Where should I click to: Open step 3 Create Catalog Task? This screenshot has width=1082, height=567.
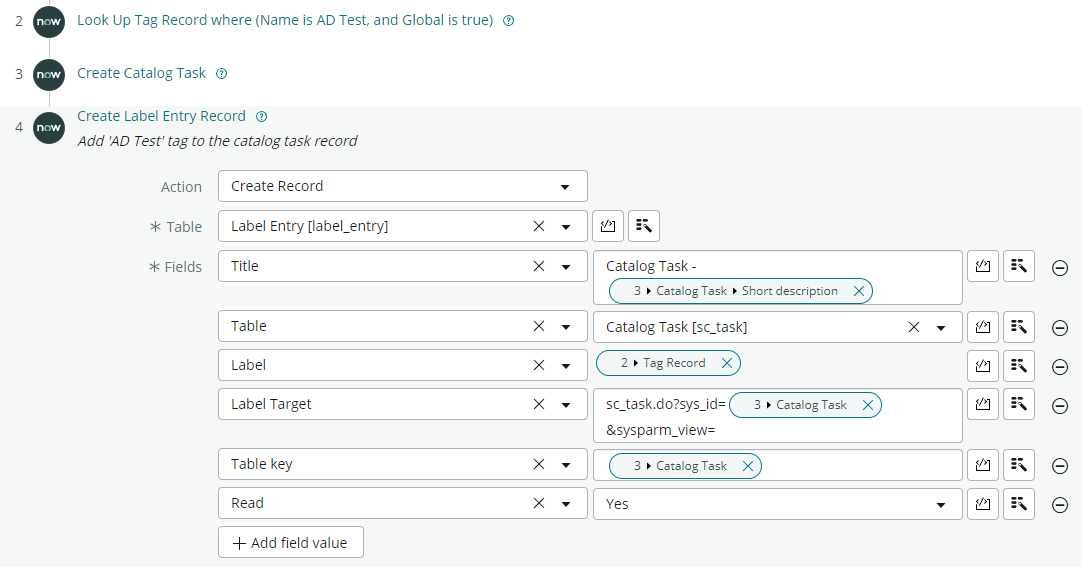[x=141, y=73]
